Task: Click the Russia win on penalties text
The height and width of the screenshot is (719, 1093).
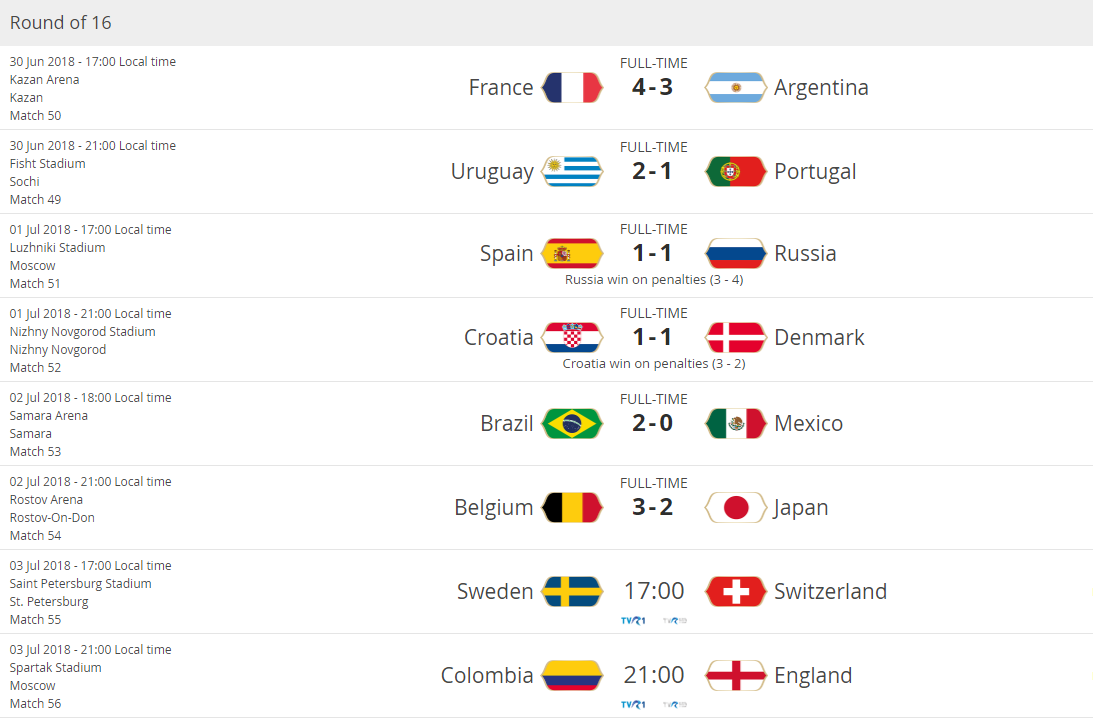Action: click(654, 280)
